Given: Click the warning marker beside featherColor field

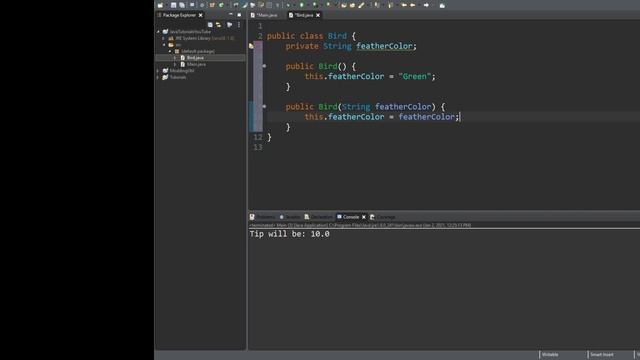Looking at the screenshot, I should point(251,46).
